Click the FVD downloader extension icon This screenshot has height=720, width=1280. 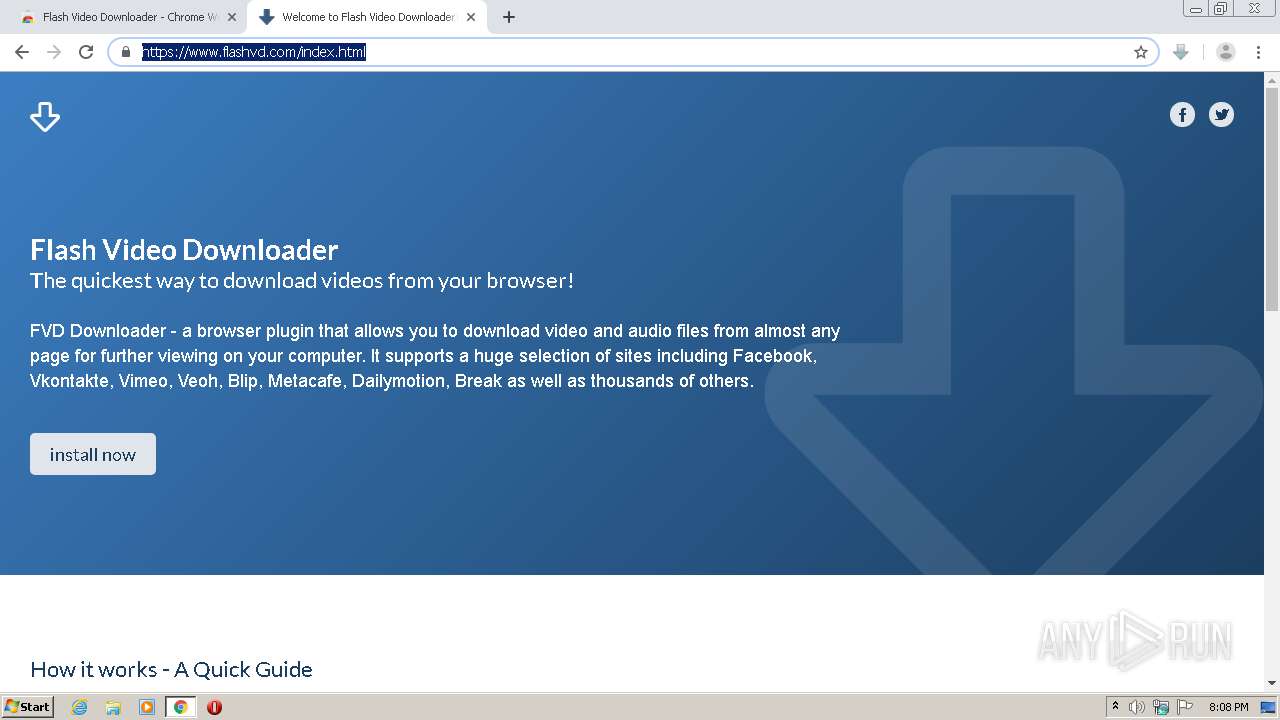tap(1181, 52)
